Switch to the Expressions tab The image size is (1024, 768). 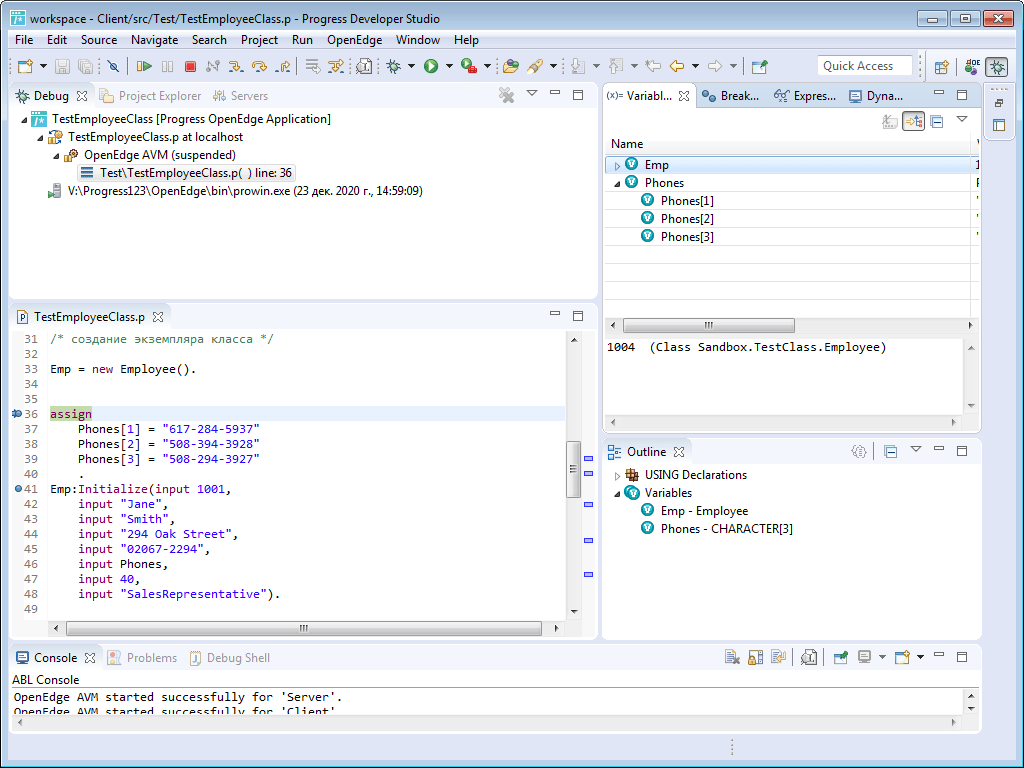pyautogui.click(x=805, y=96)
